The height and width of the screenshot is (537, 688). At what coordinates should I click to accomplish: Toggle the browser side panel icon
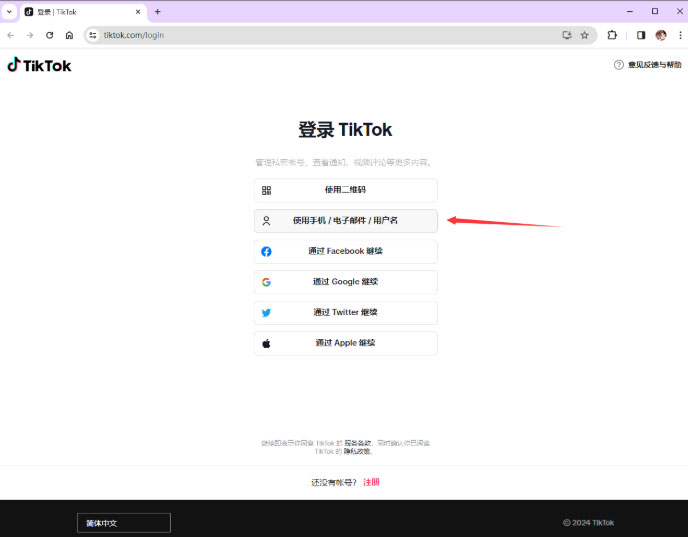point(641,35)
